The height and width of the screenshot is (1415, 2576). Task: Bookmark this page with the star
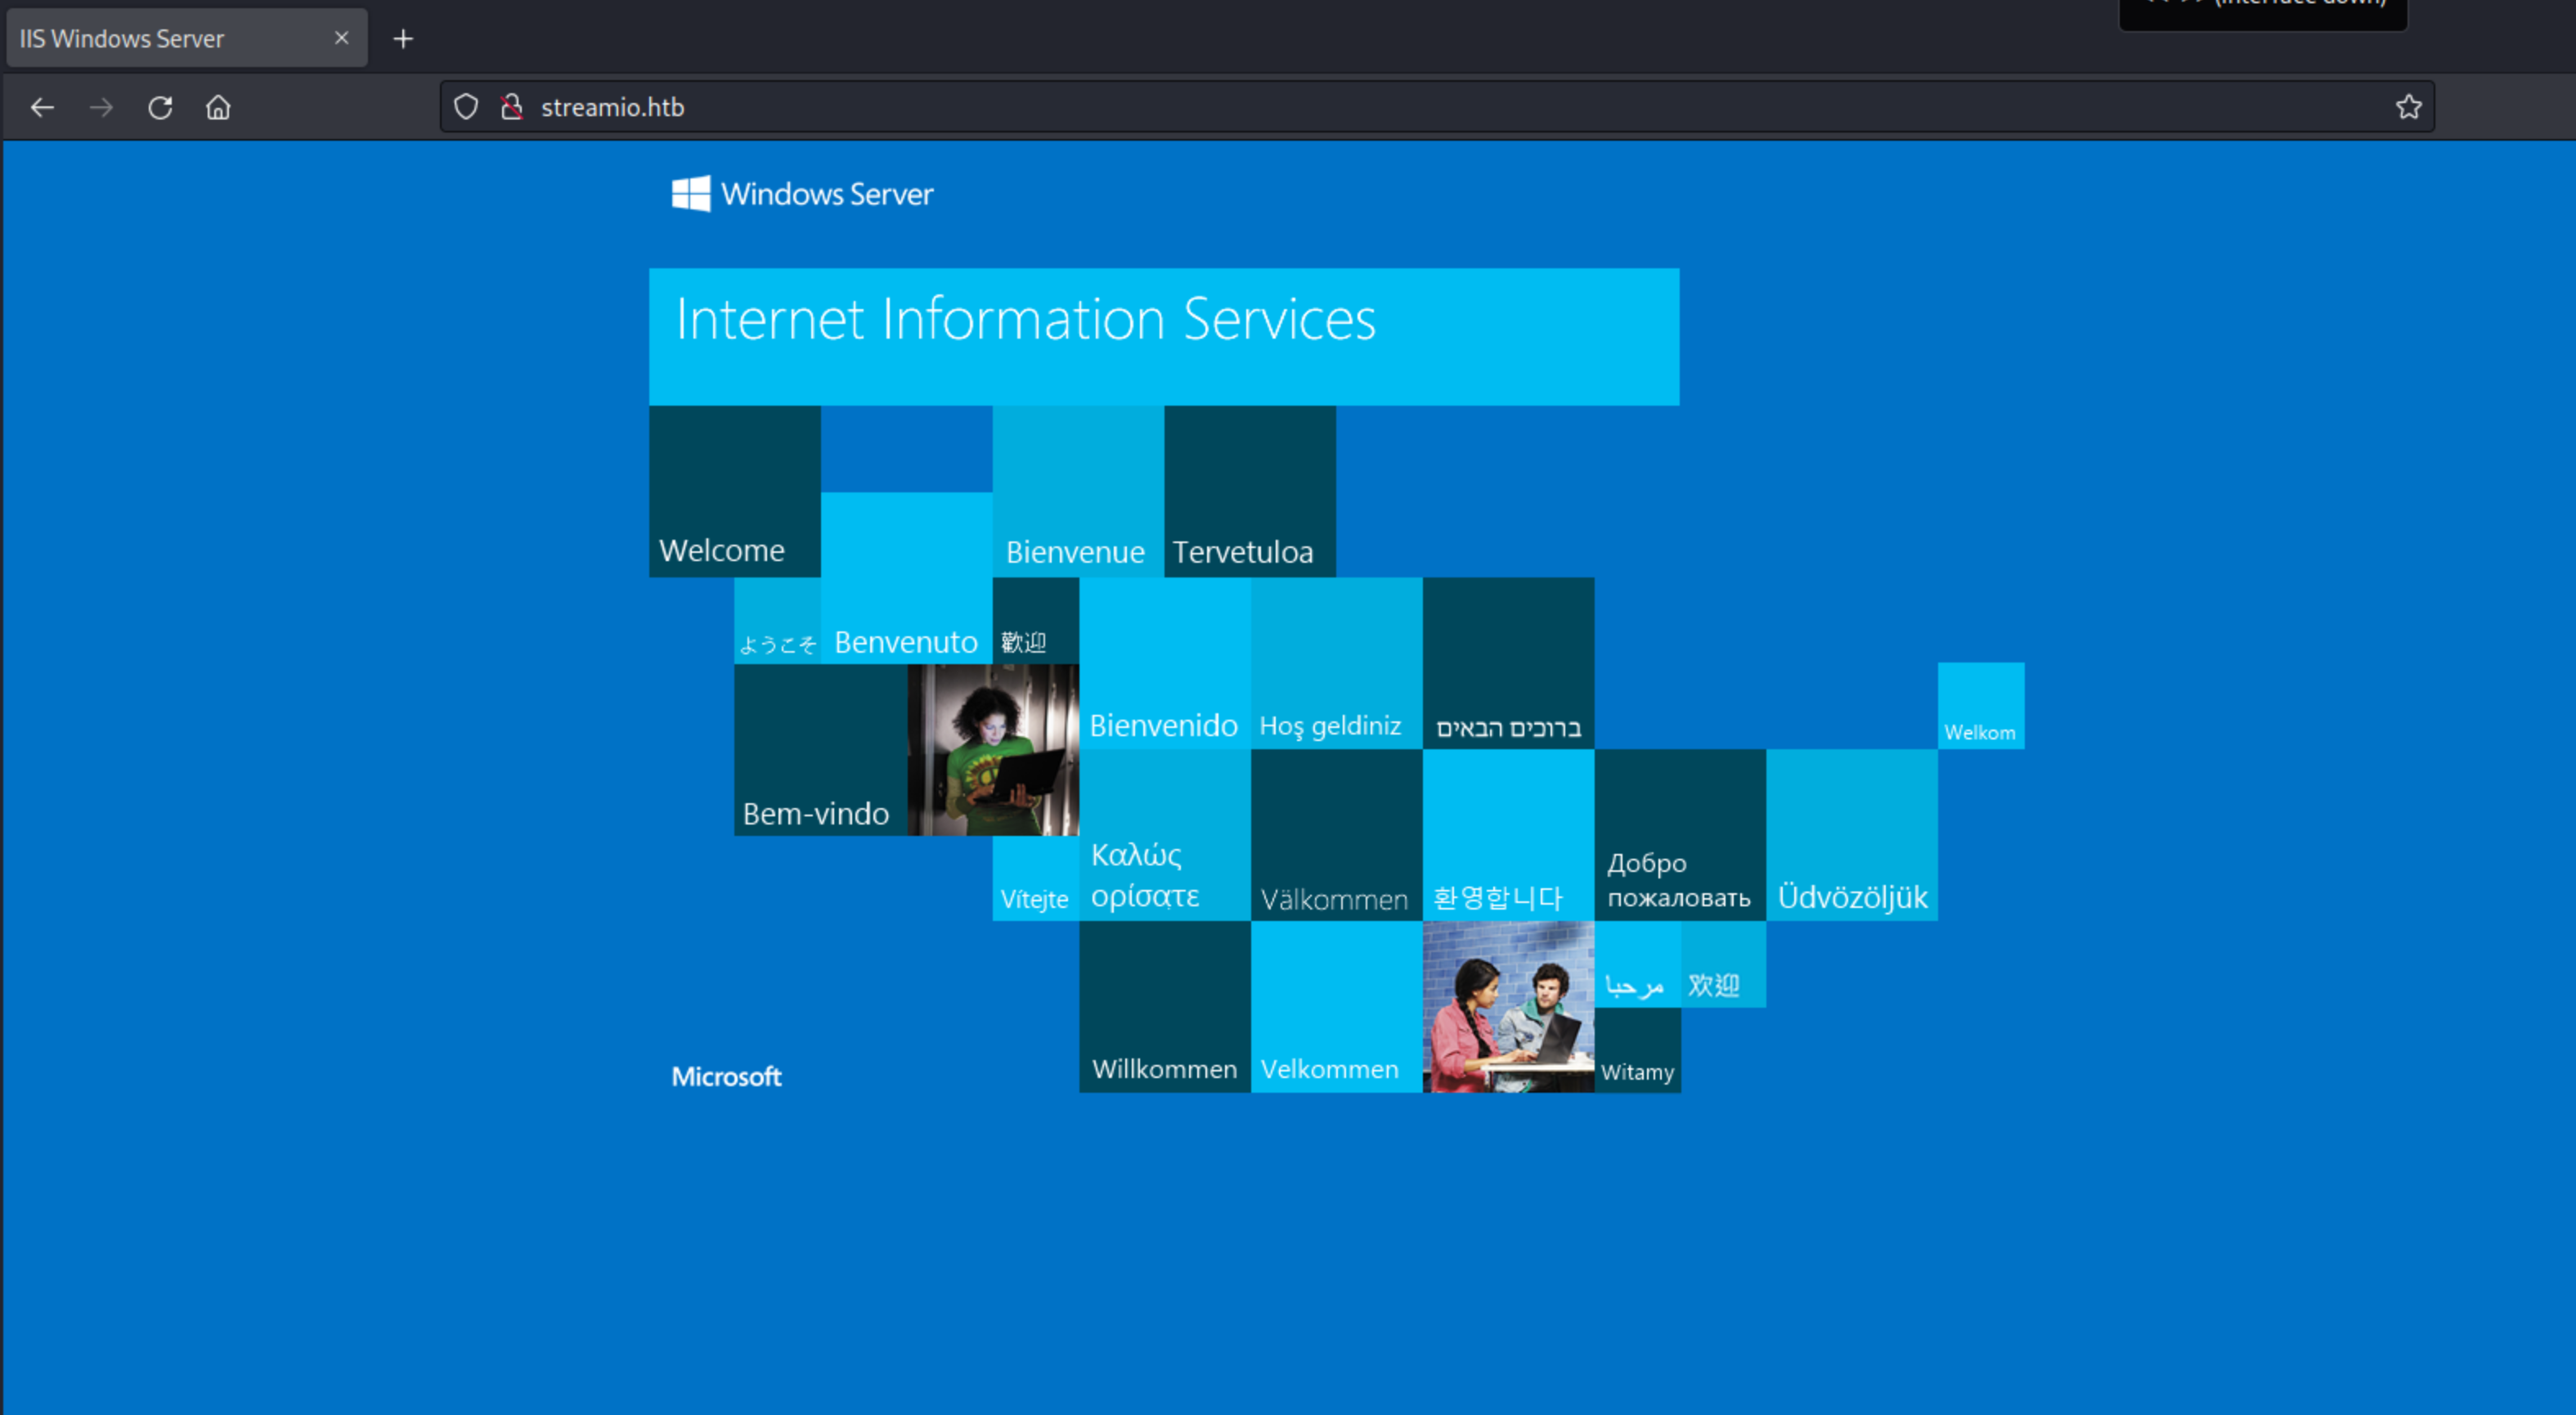coord(2408,107)
